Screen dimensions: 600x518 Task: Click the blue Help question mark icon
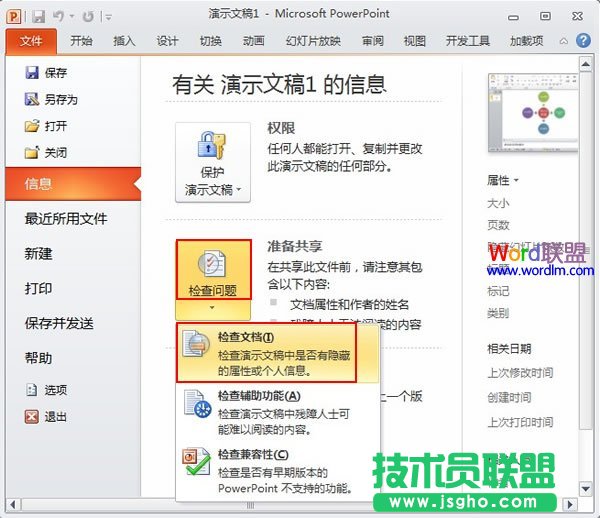583,40
